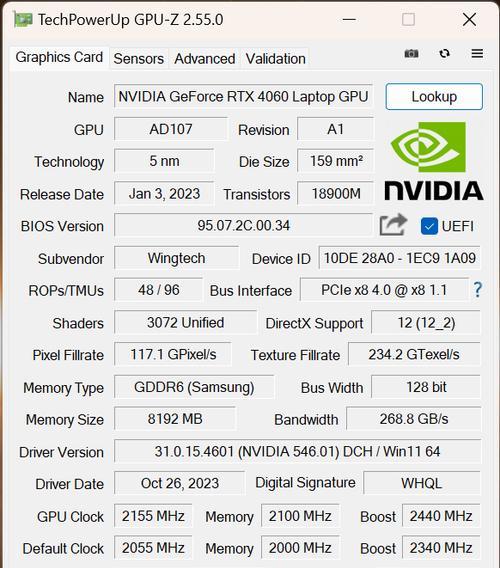The width and height of the screenshot is (500, 568).
Task: Click the refresh icon
Action: (x=445, y=54)
